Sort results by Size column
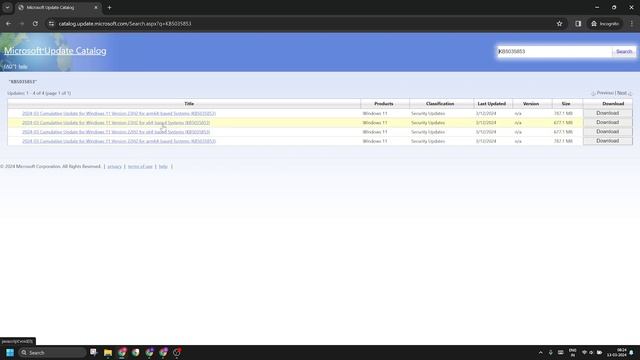The image size is (640, 360). (x=566, y=104)
